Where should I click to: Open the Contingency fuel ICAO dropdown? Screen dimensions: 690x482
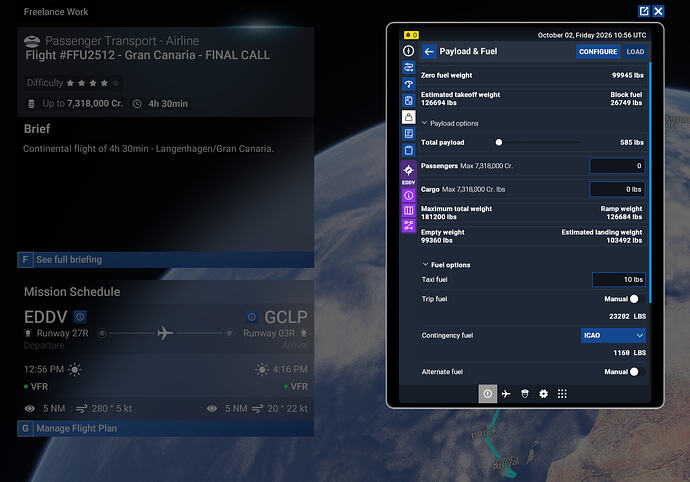613,335
